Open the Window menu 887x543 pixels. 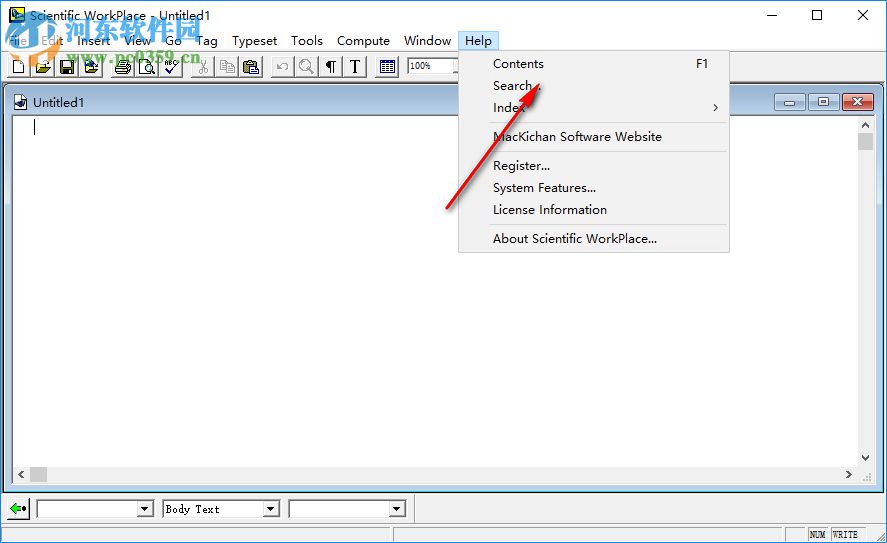pos(427,41)
